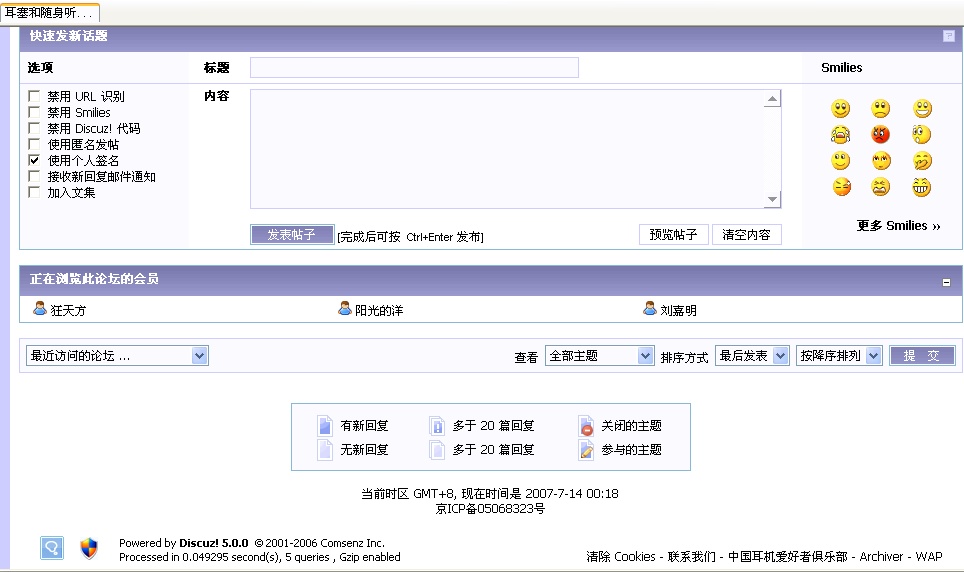
Task: Click the speech bubble icon in the footer
Action: point(52,547)
